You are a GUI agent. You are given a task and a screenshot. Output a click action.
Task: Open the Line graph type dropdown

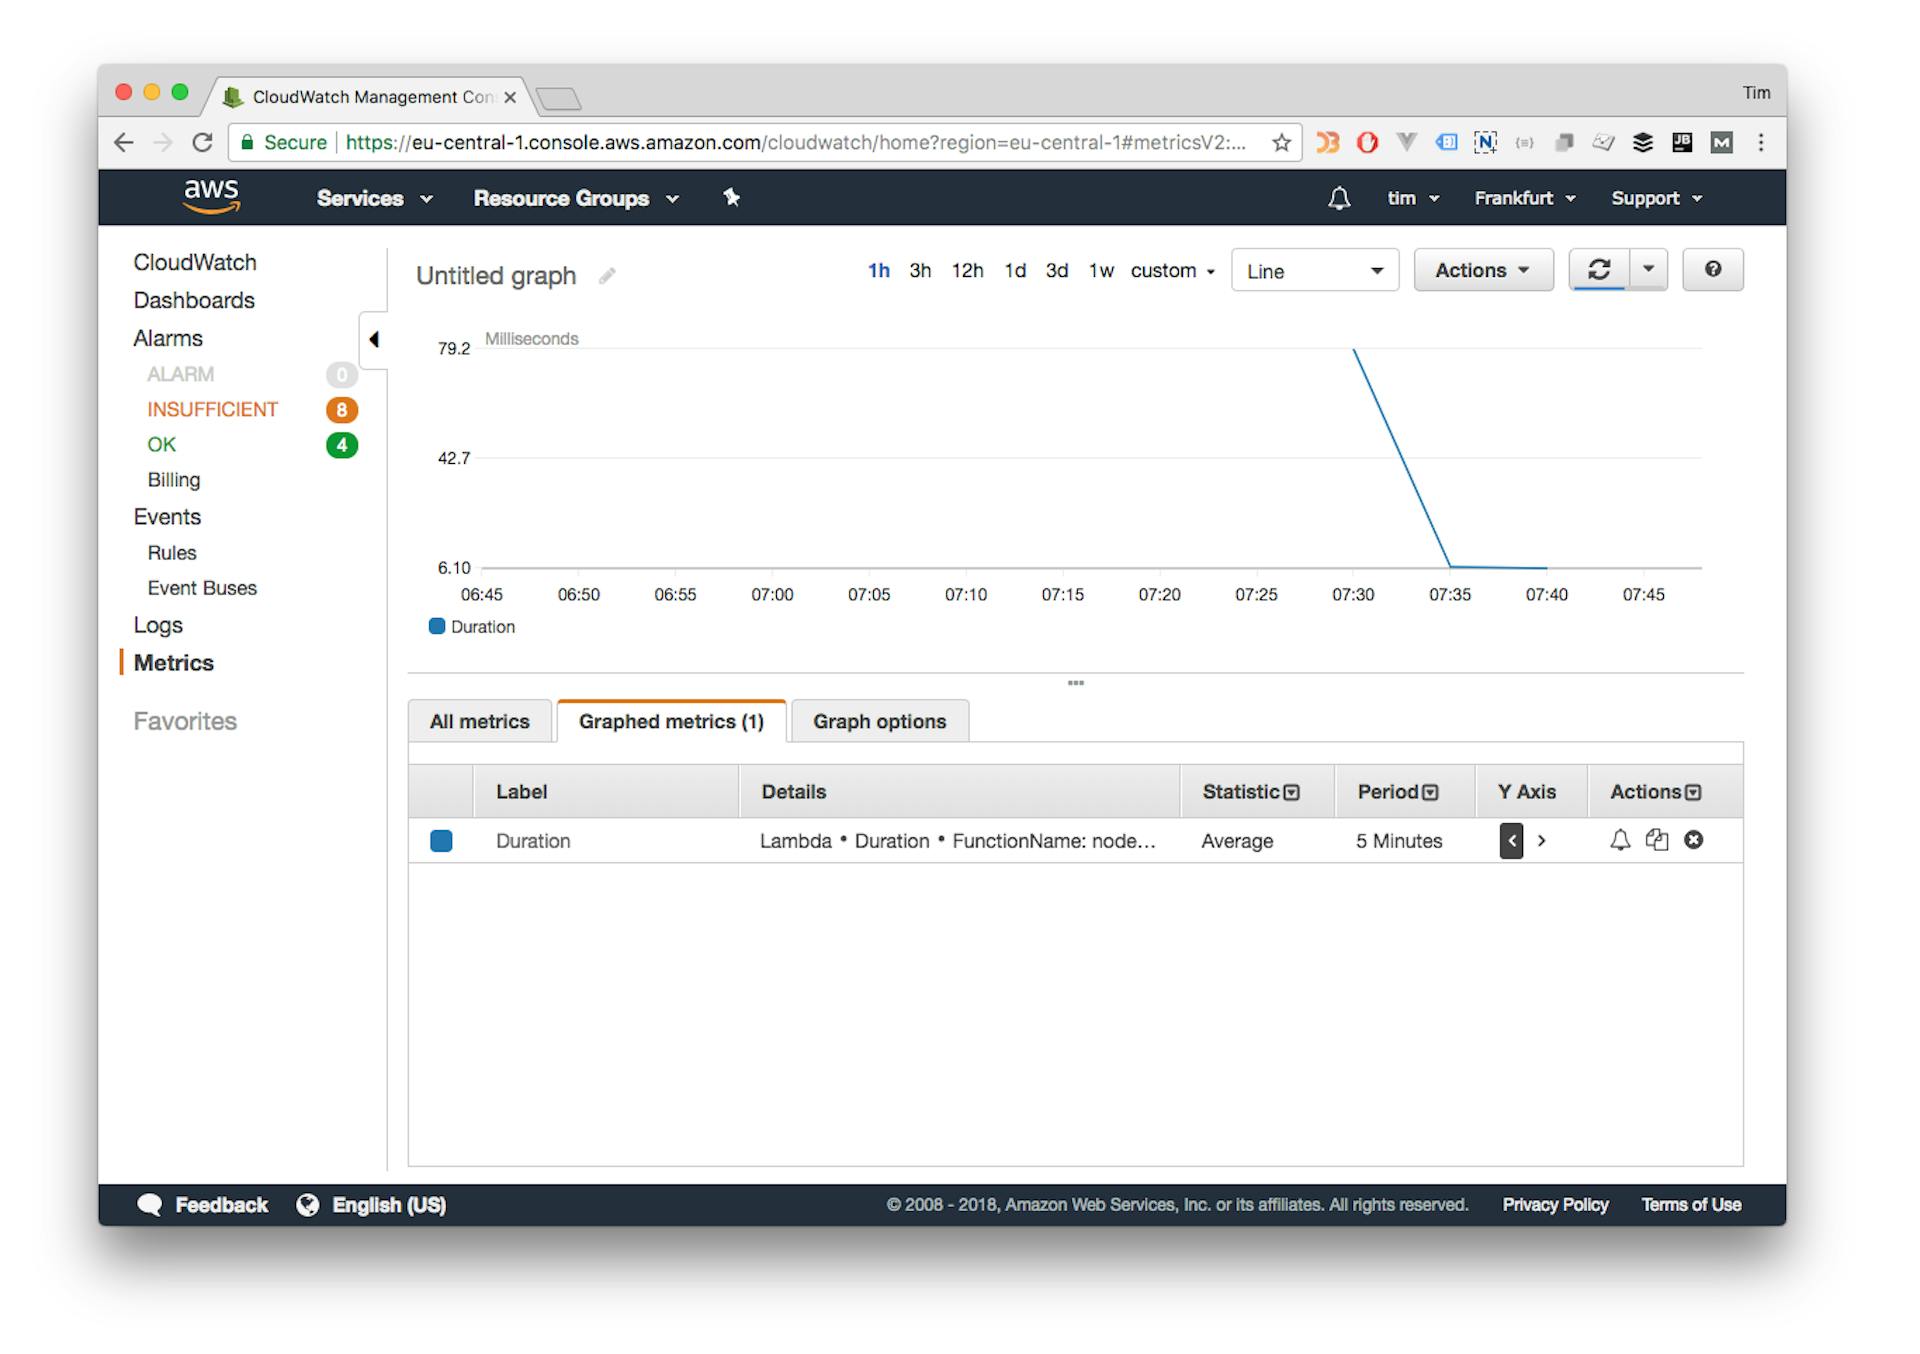point(1314,271)
